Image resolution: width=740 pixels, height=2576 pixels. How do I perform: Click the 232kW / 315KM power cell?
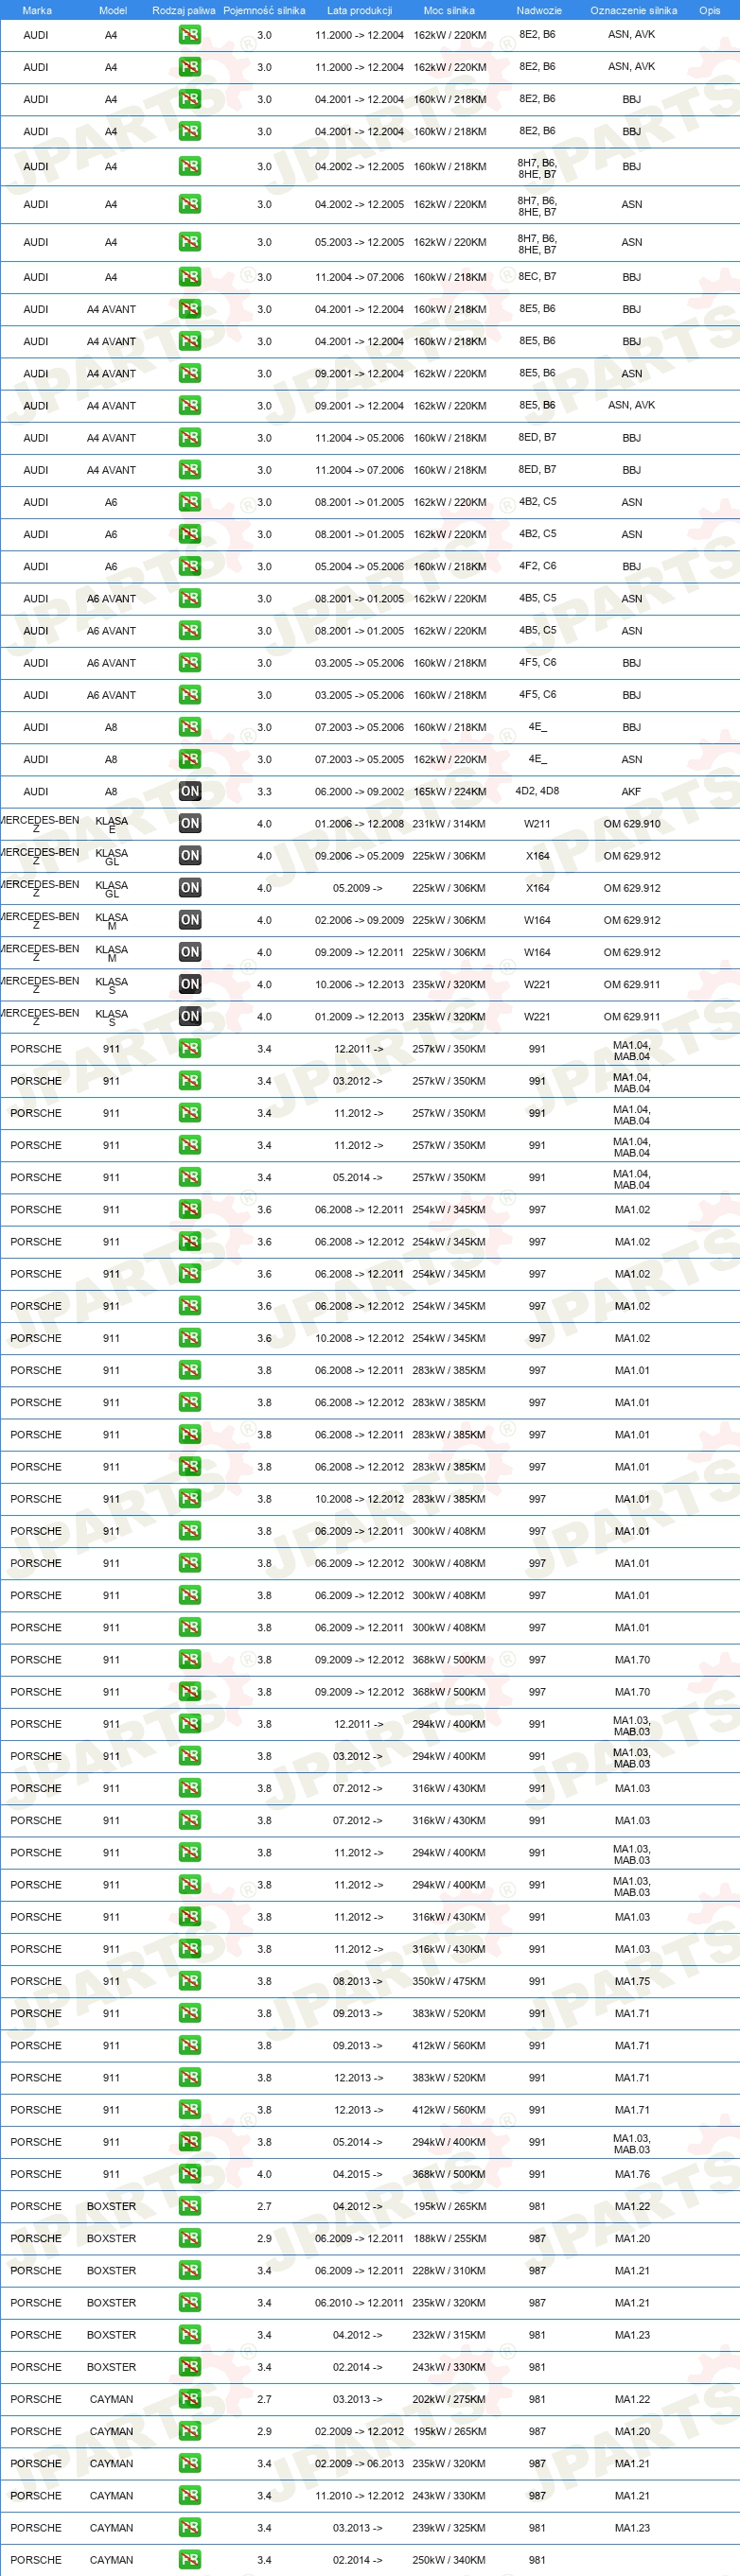[x=449, y=2335]
